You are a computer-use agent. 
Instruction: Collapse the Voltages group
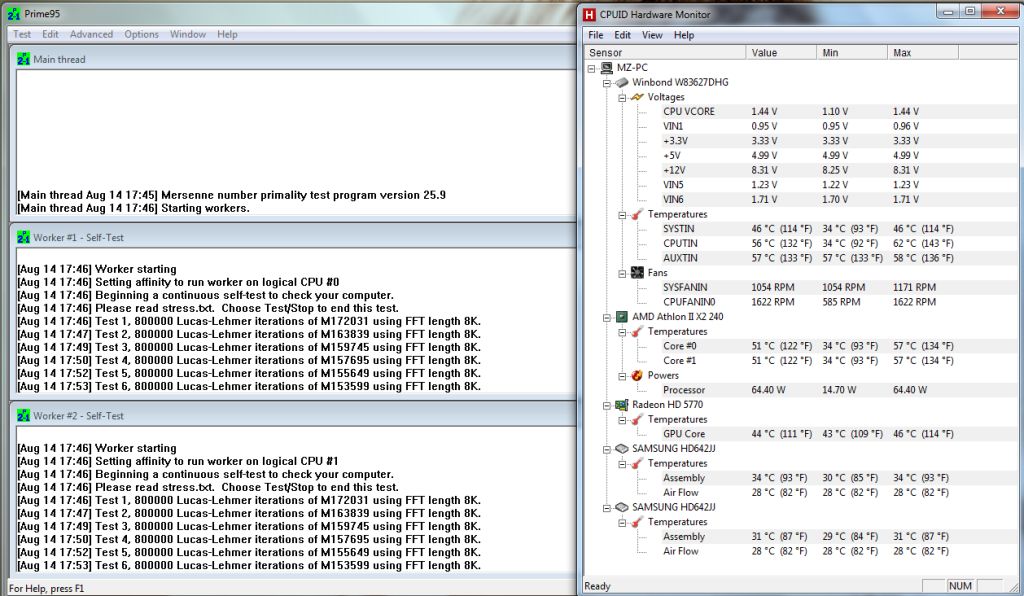click(622, 98)
